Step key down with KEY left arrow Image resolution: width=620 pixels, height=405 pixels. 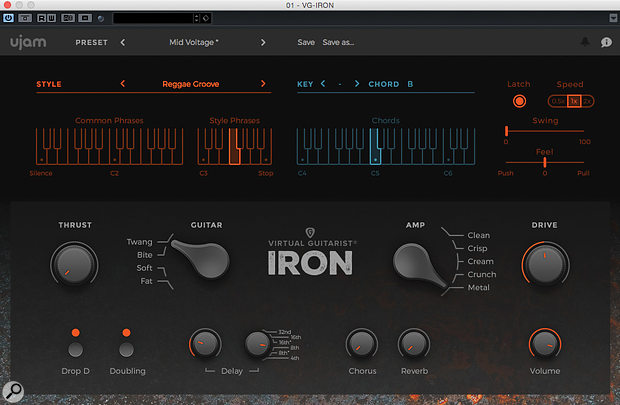[x=323, y=84]
